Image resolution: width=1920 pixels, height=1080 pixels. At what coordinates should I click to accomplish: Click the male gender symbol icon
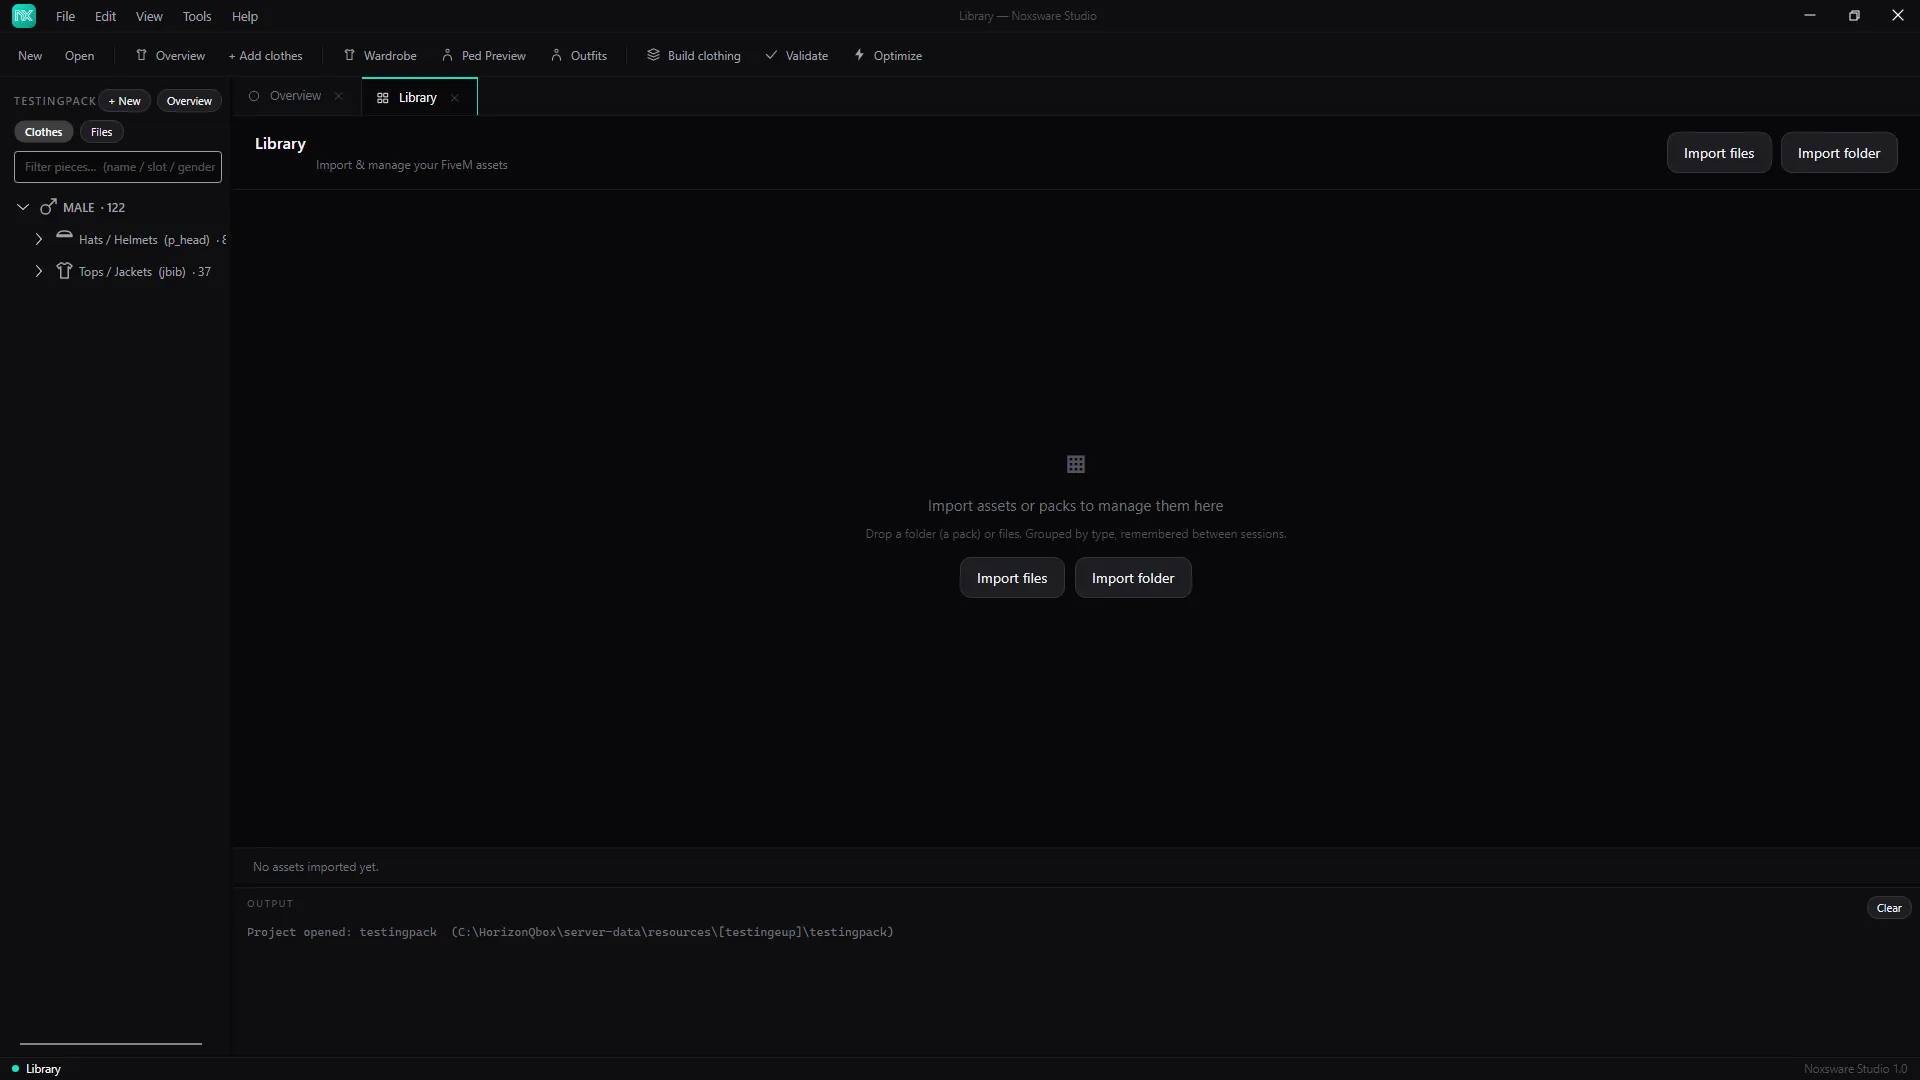tap(47, 207)
